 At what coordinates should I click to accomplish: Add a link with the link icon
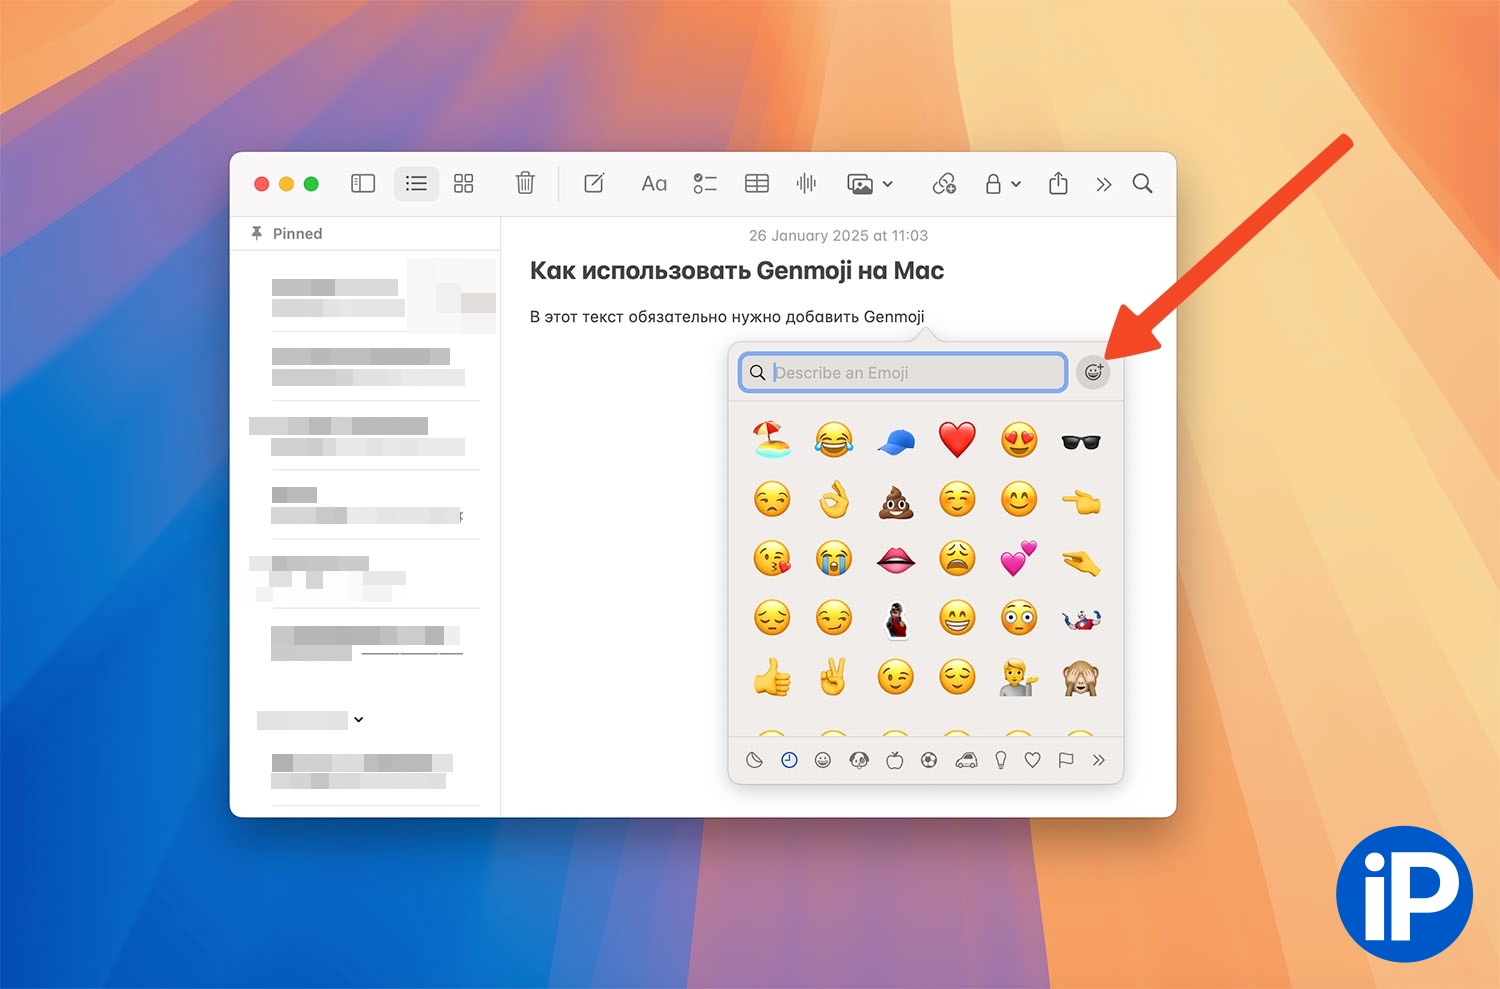tap(944, 184)
